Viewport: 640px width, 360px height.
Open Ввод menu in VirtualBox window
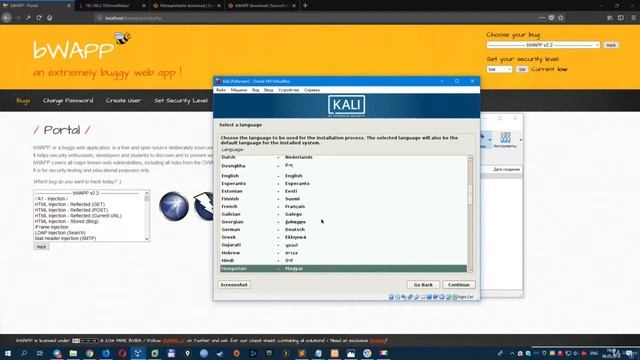[x=269, y=90]
